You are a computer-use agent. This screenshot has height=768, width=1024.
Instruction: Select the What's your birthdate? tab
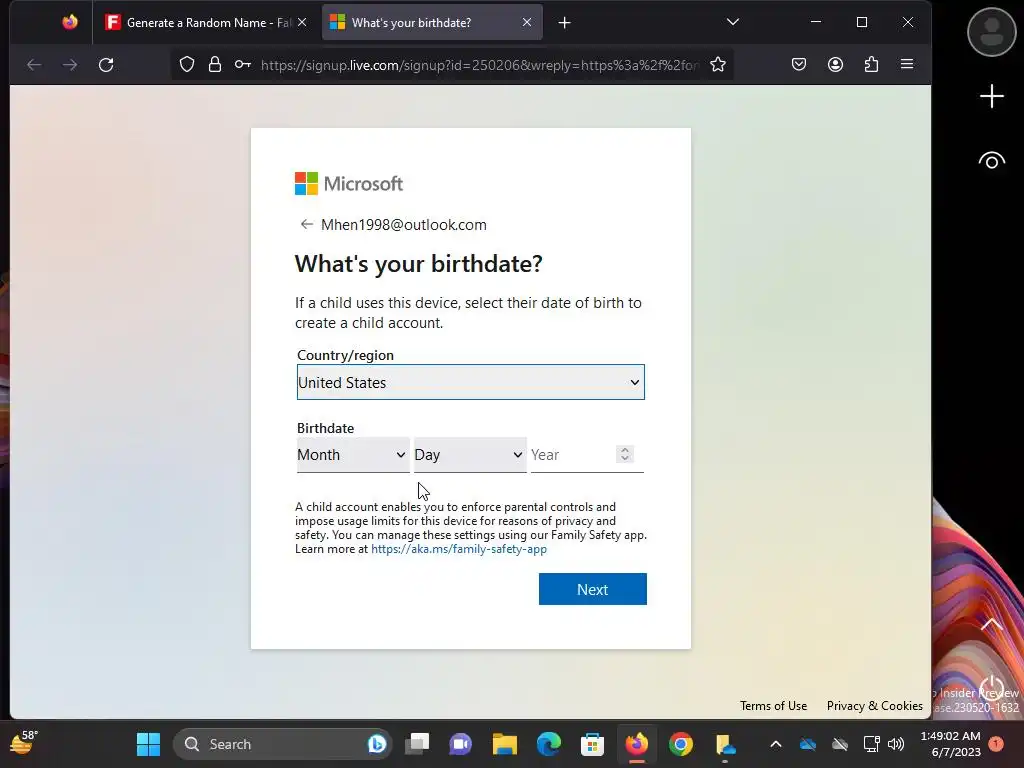432,22
